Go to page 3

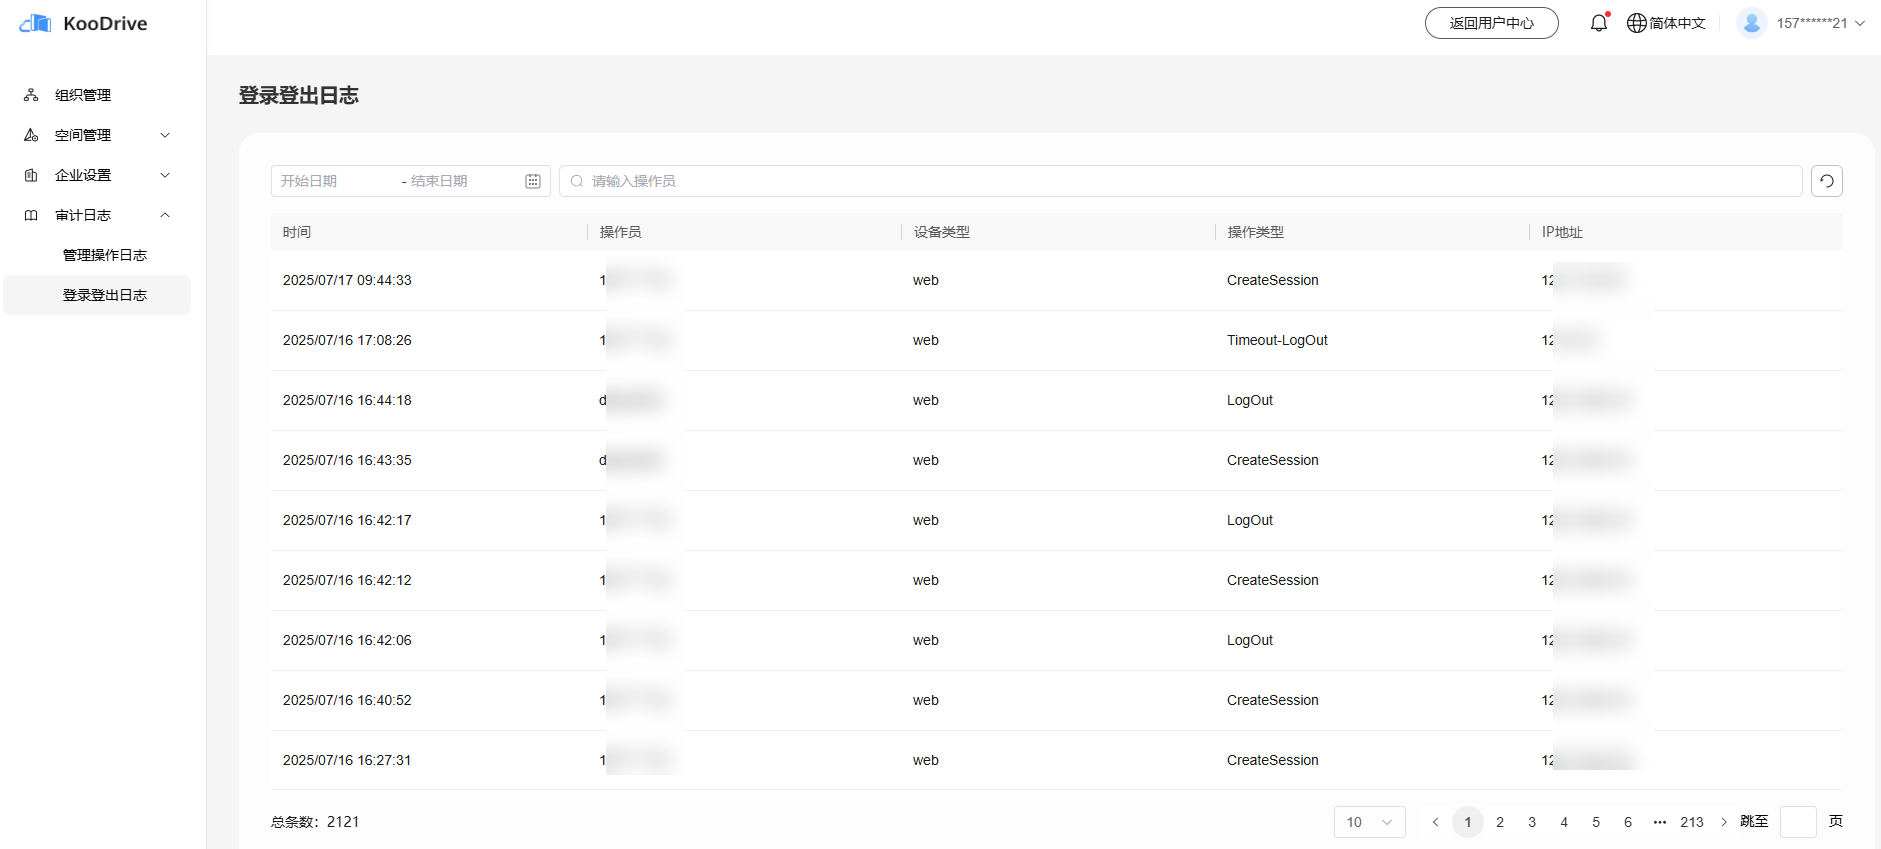tap(1532, 822)
